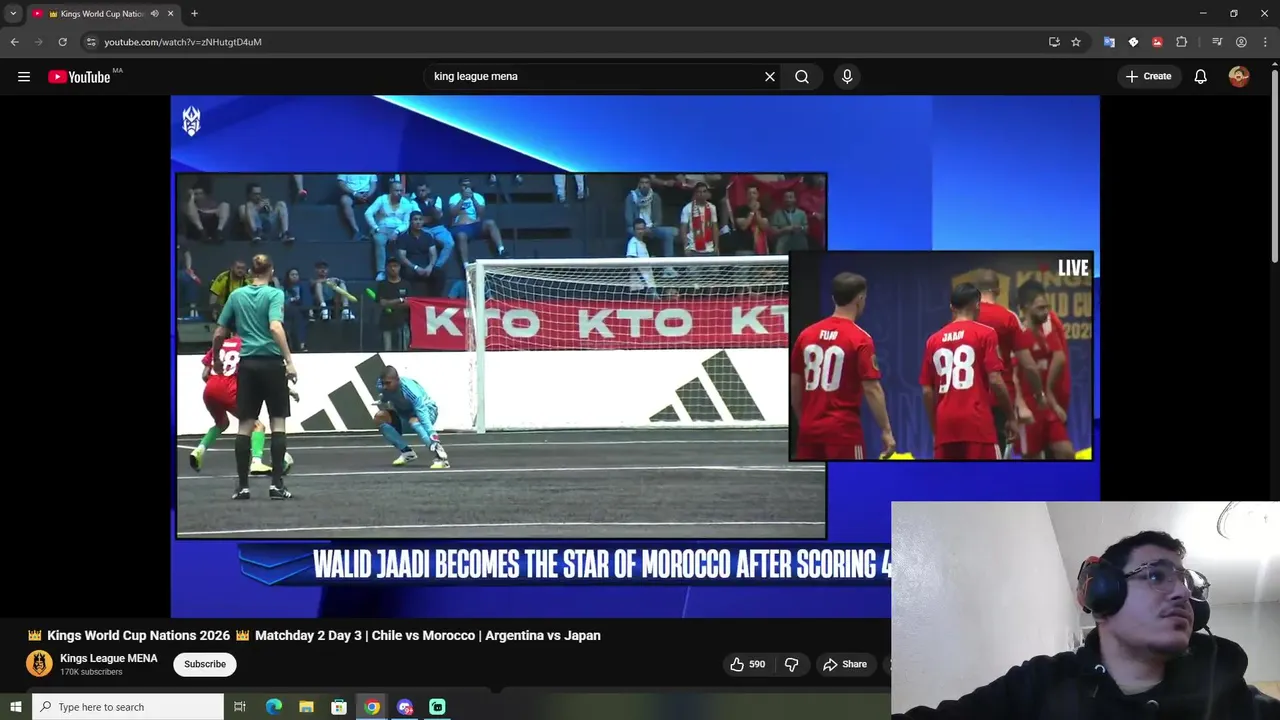The width and height of the screenshot is (1280, 720).
Task: Click the address bar URL
Action: tap(183, 42)
